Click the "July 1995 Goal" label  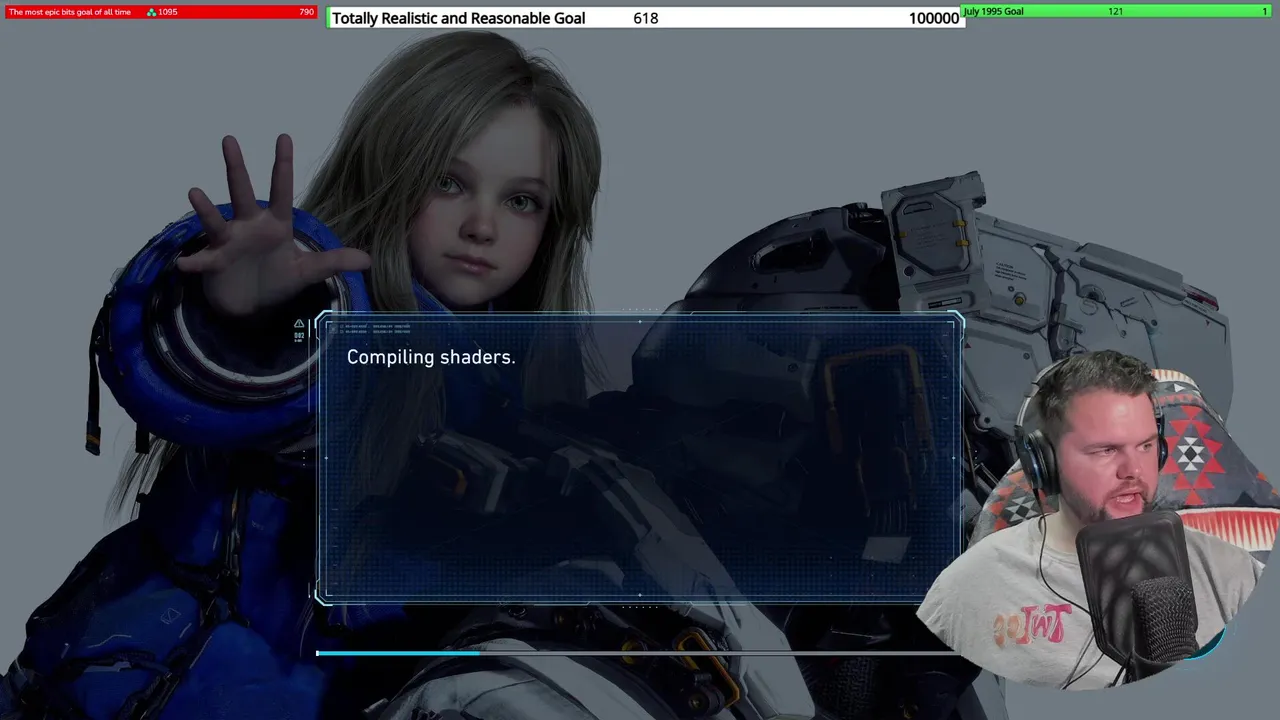pyautogui.click(x=993, y=11)
